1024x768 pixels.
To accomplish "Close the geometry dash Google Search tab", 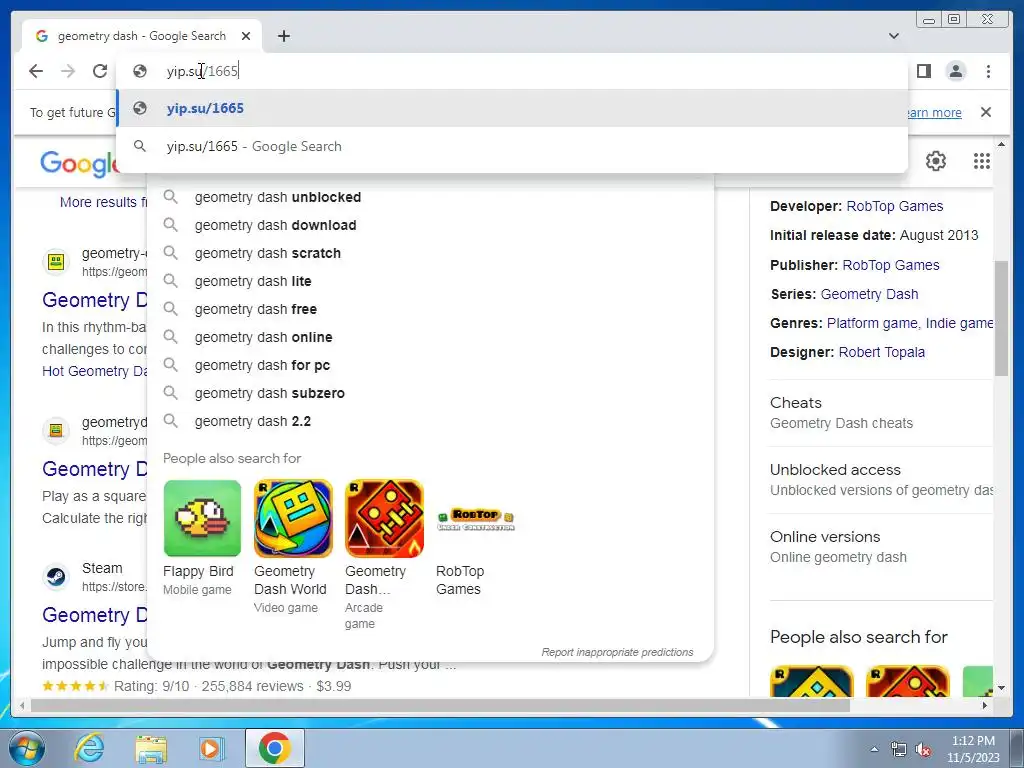I will click(x=246, y=36).
